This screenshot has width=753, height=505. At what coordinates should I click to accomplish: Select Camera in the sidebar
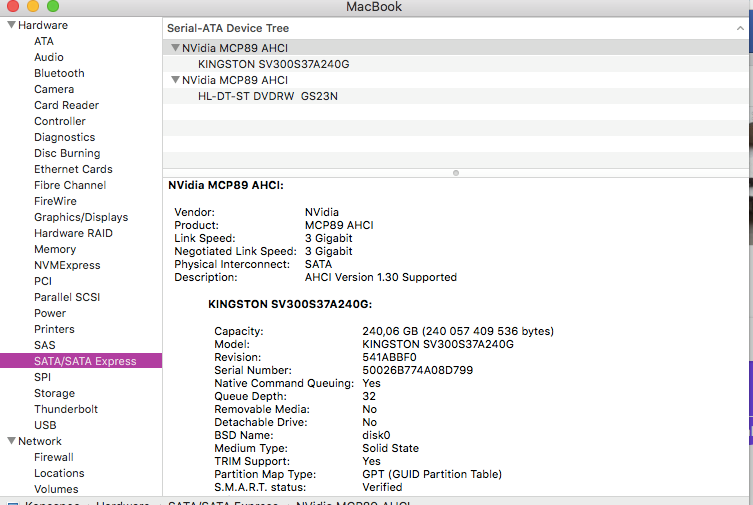54,89
